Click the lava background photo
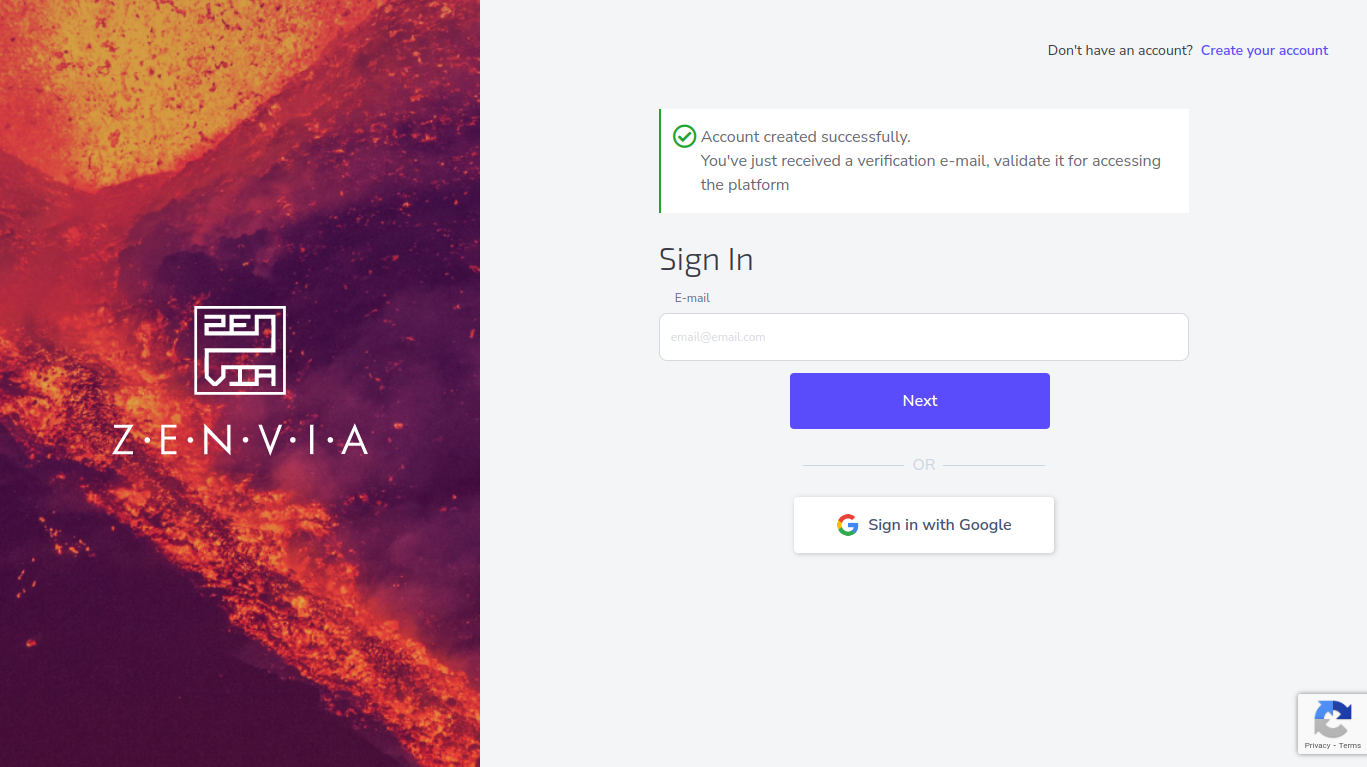This screenshot has height=767, width=1367. (240, 620)
